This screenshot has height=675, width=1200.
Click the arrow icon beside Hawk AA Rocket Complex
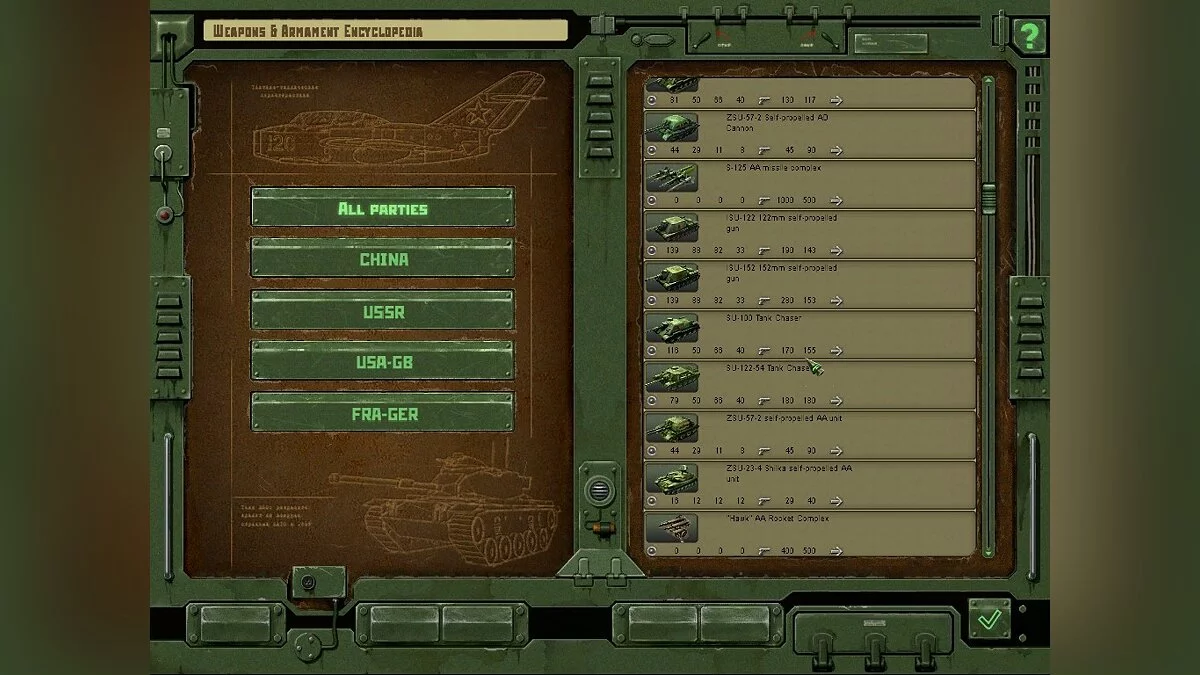click(838, 551)
